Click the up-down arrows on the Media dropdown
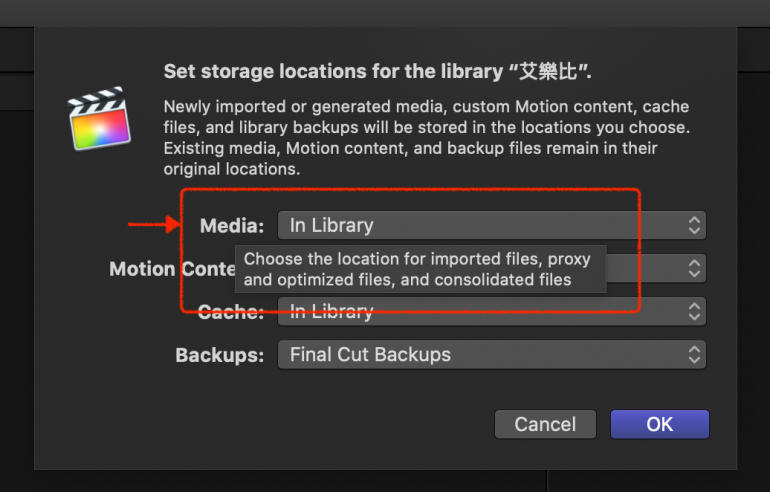This screenshot has height=492, width=770. (x=694, y=226)
